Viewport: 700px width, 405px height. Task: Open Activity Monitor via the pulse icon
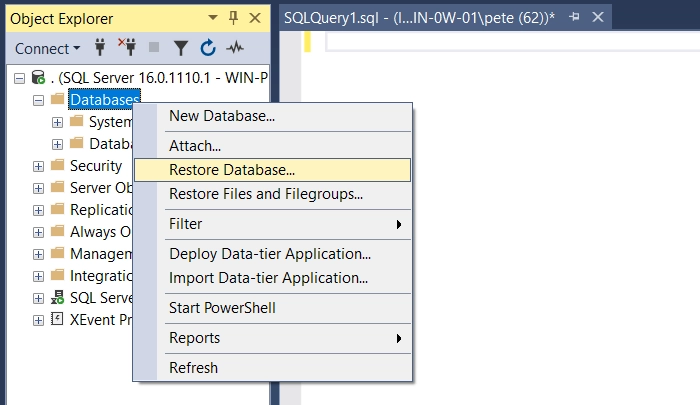236,48
